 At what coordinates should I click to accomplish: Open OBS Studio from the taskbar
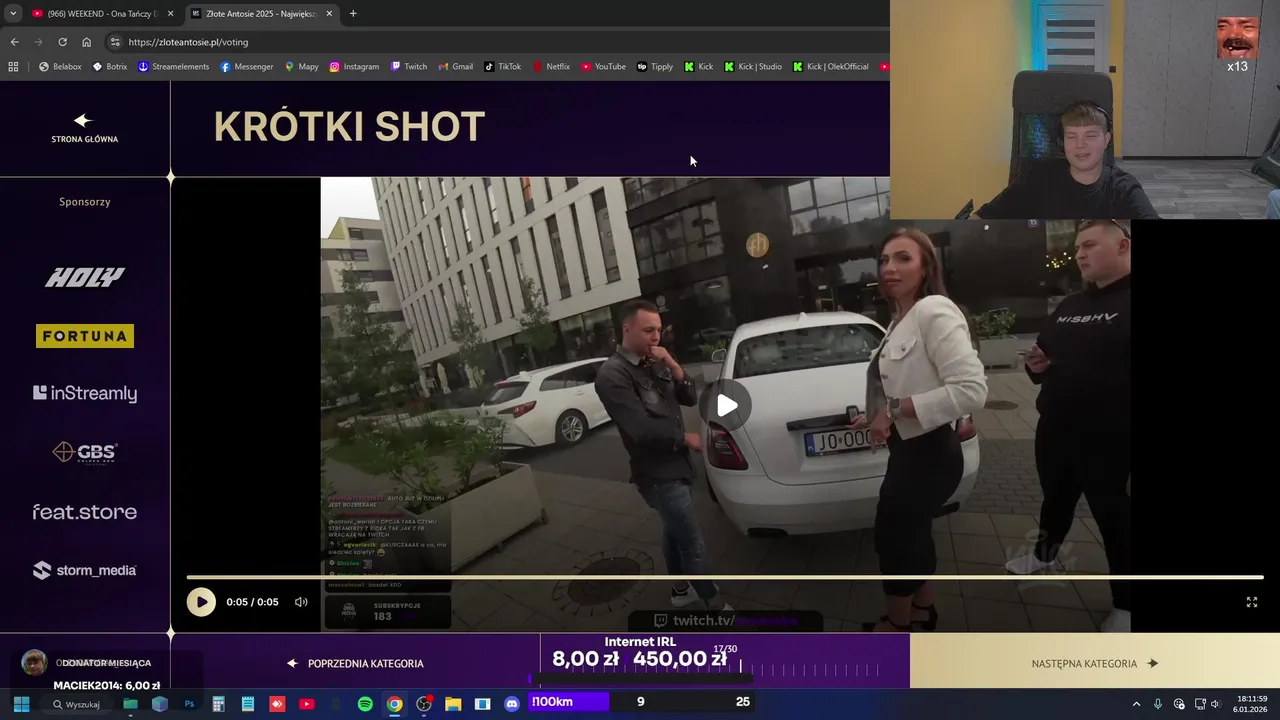(x=424, y=704)
